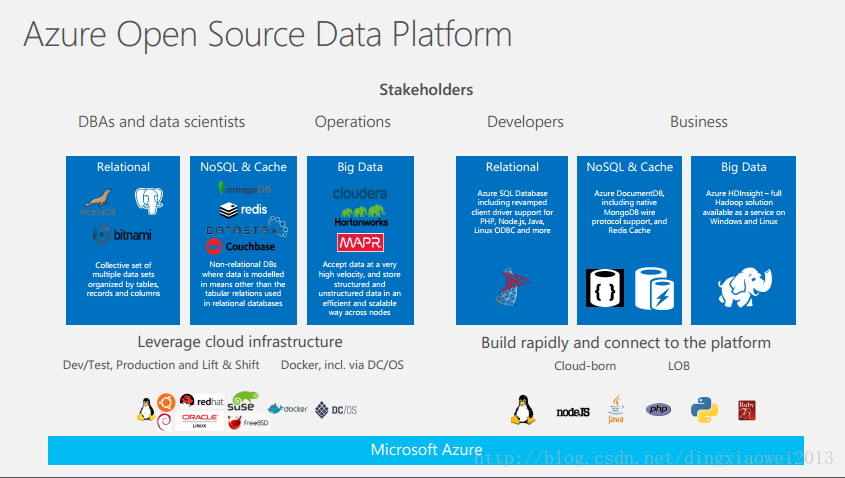The height and width of the screenshot is (478, 845).
Task: Click the 'Azure Open Source Data Platform' title
Action: 268,34
